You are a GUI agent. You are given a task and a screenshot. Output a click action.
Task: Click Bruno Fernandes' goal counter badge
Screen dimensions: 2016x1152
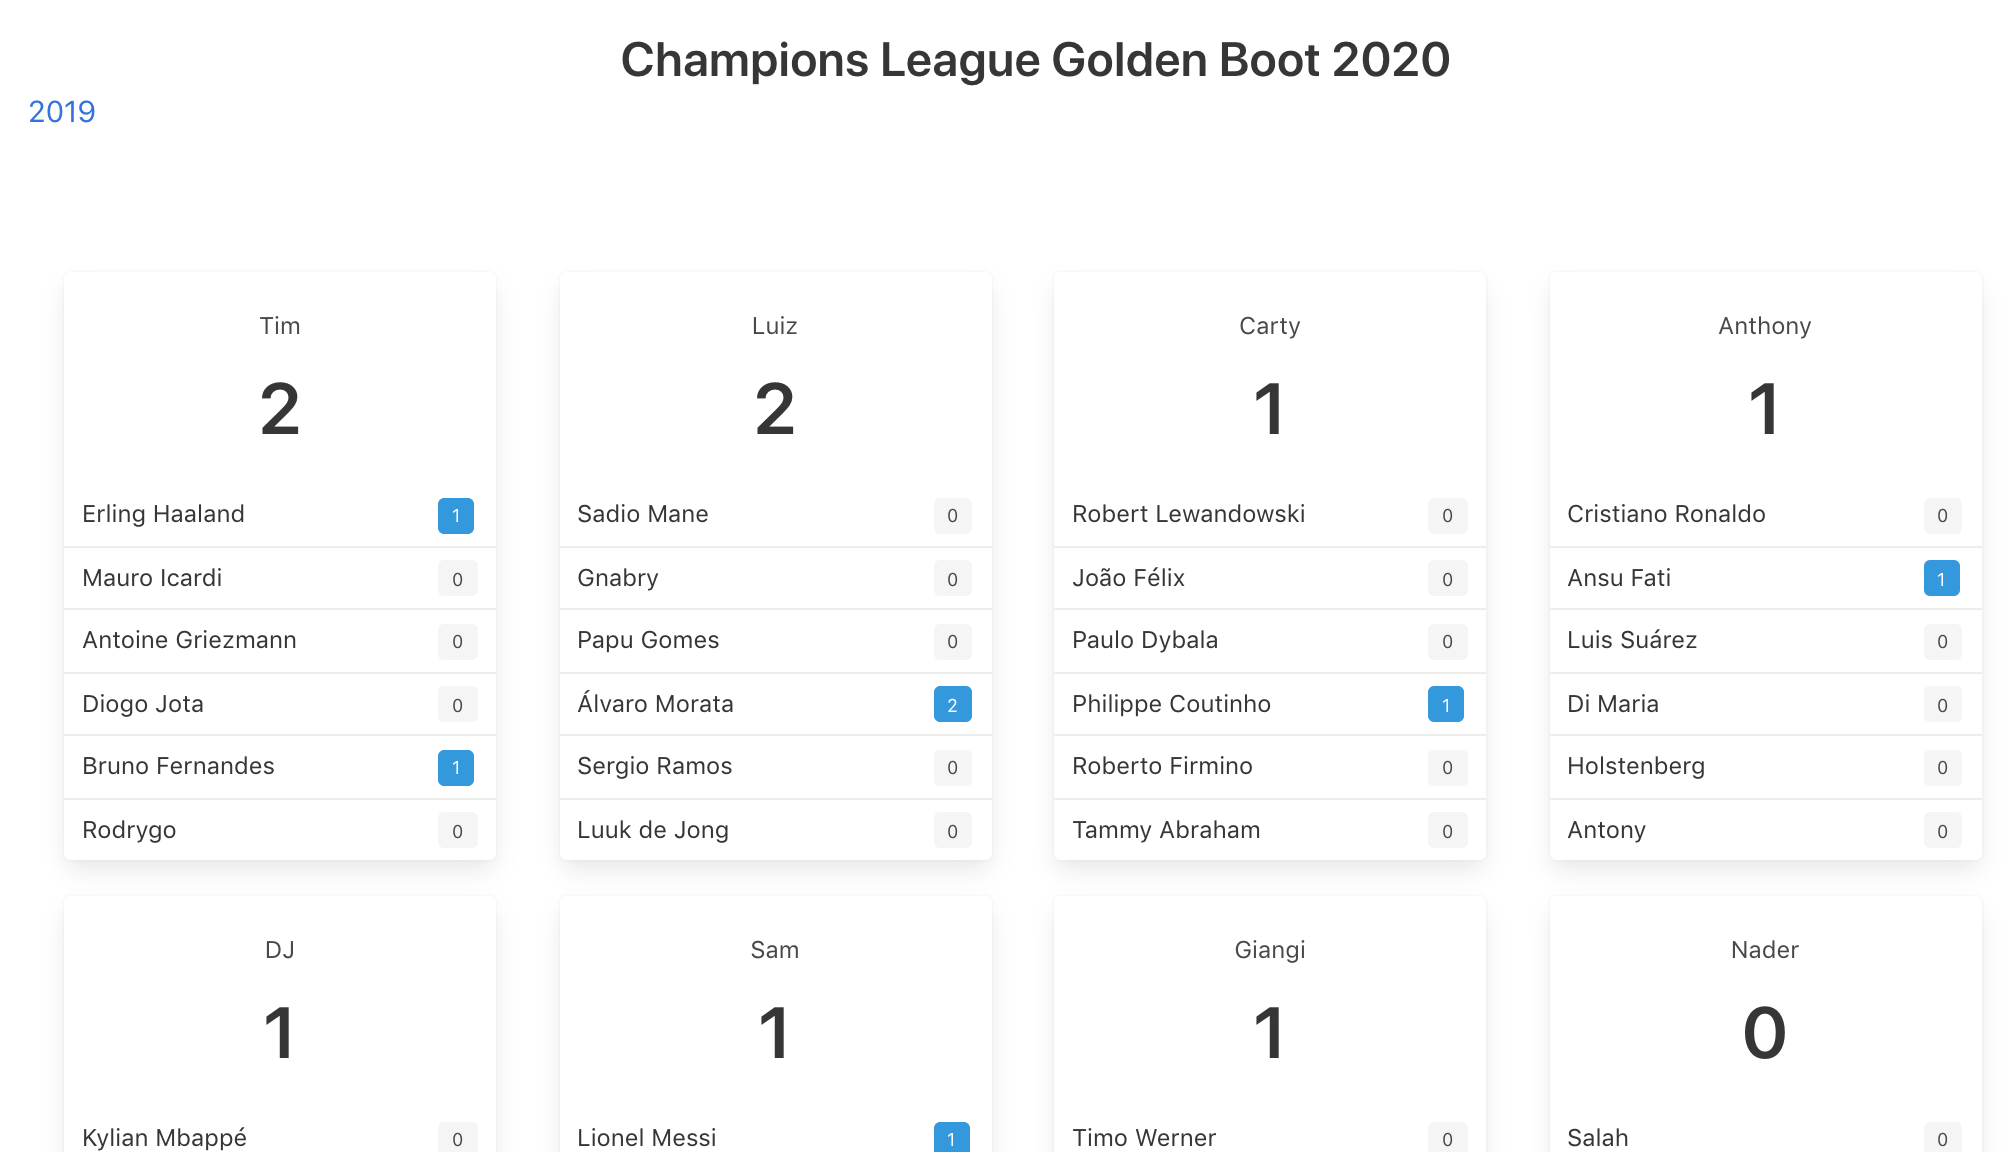click(x=456, y=767)
